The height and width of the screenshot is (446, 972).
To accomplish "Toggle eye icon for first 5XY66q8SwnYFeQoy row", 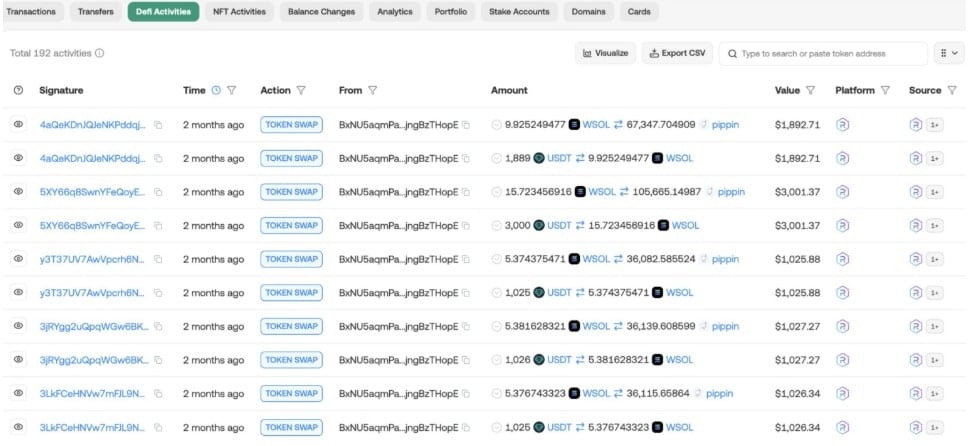I will click(x=18, y=192).
